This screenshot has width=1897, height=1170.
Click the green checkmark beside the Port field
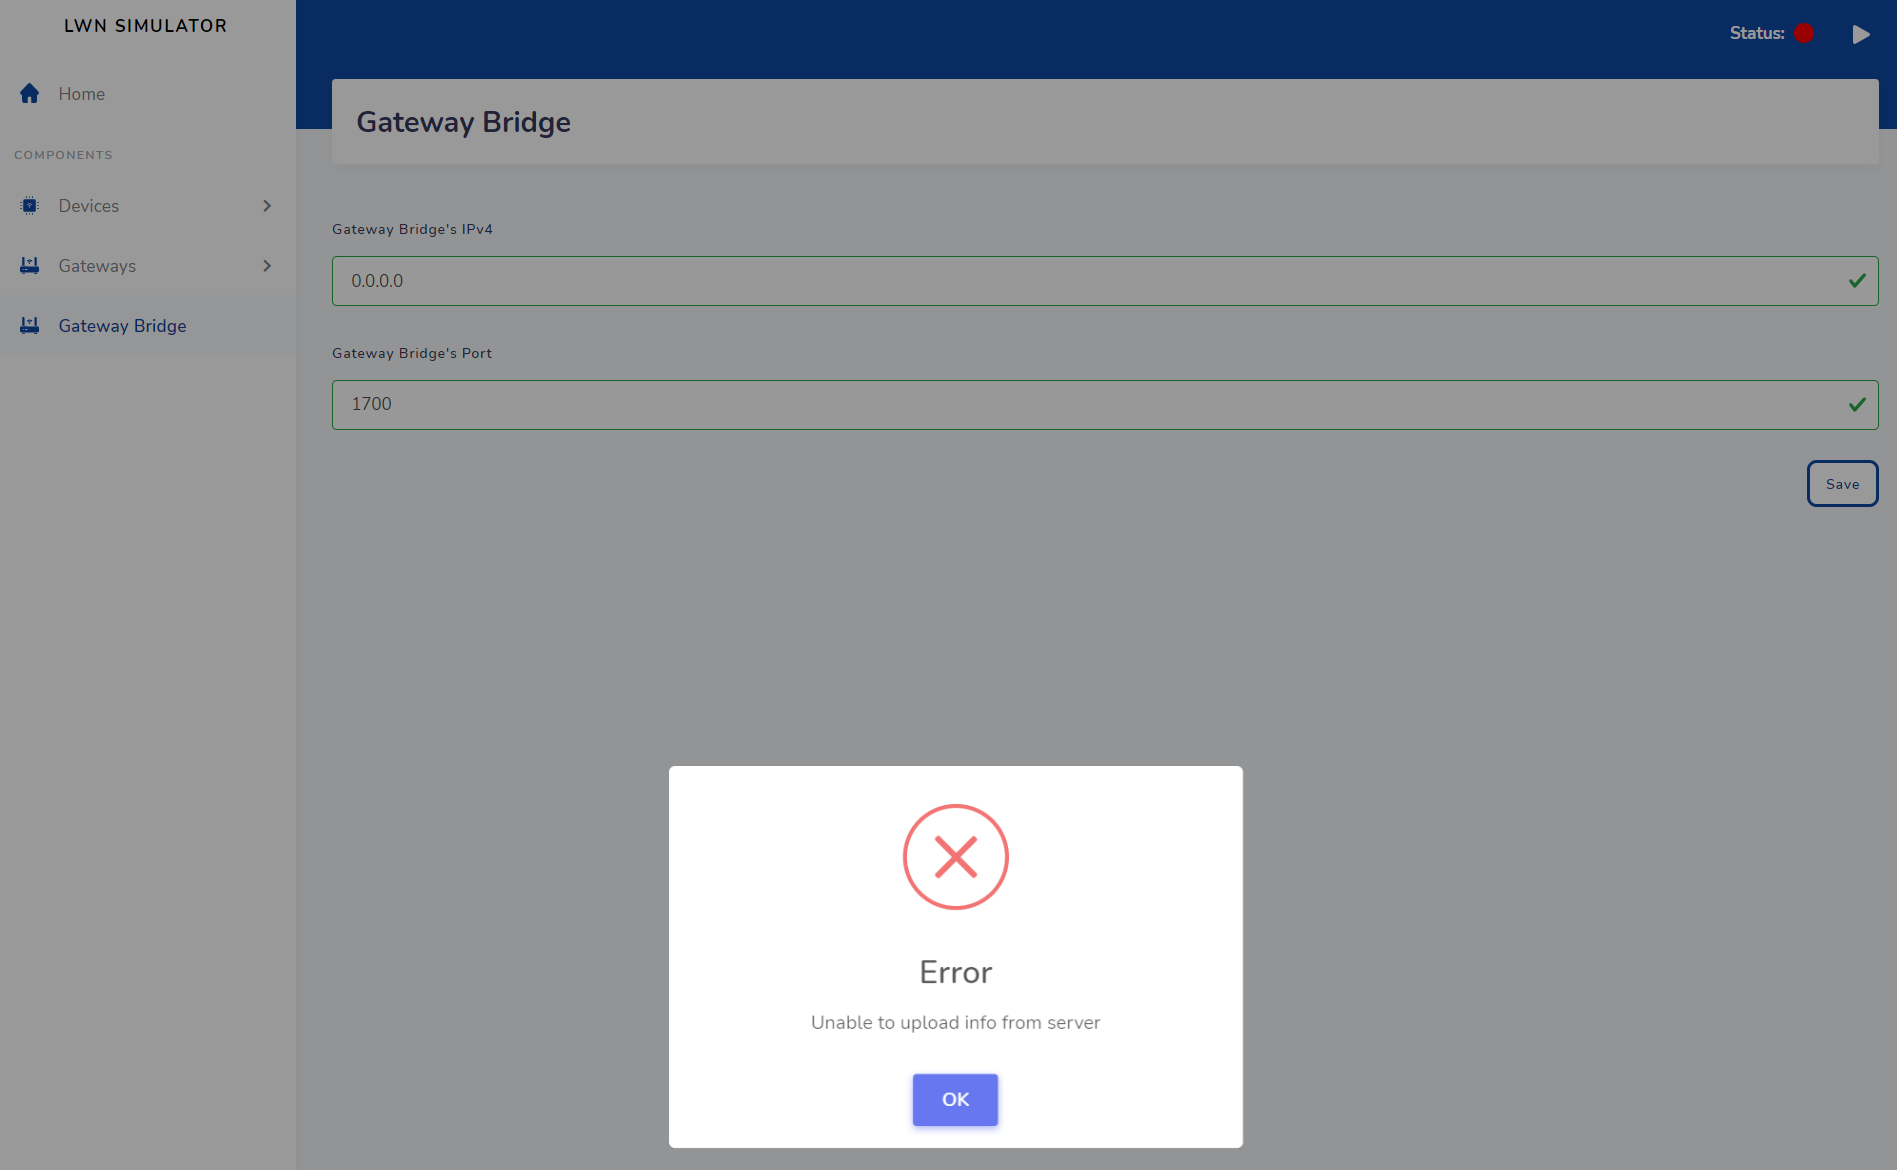(x=1856, y=404)
